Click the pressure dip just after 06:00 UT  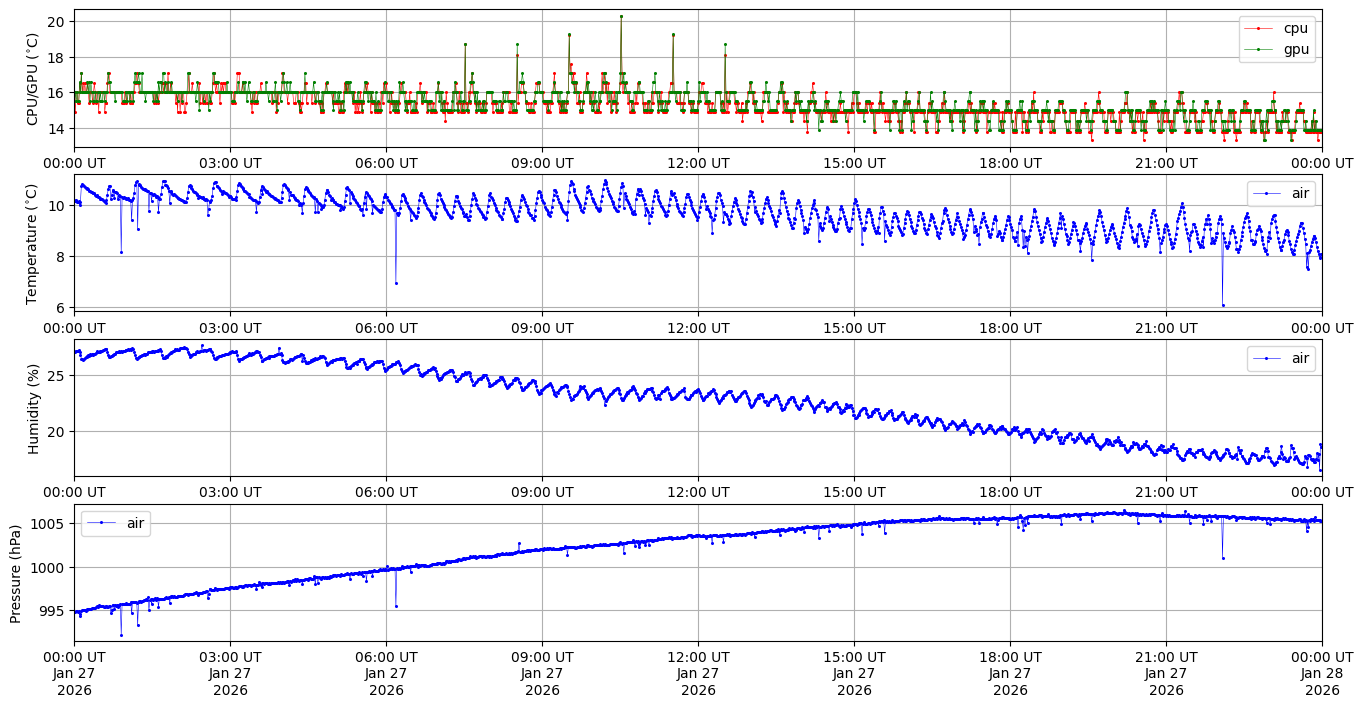click(x=396, y=606)
